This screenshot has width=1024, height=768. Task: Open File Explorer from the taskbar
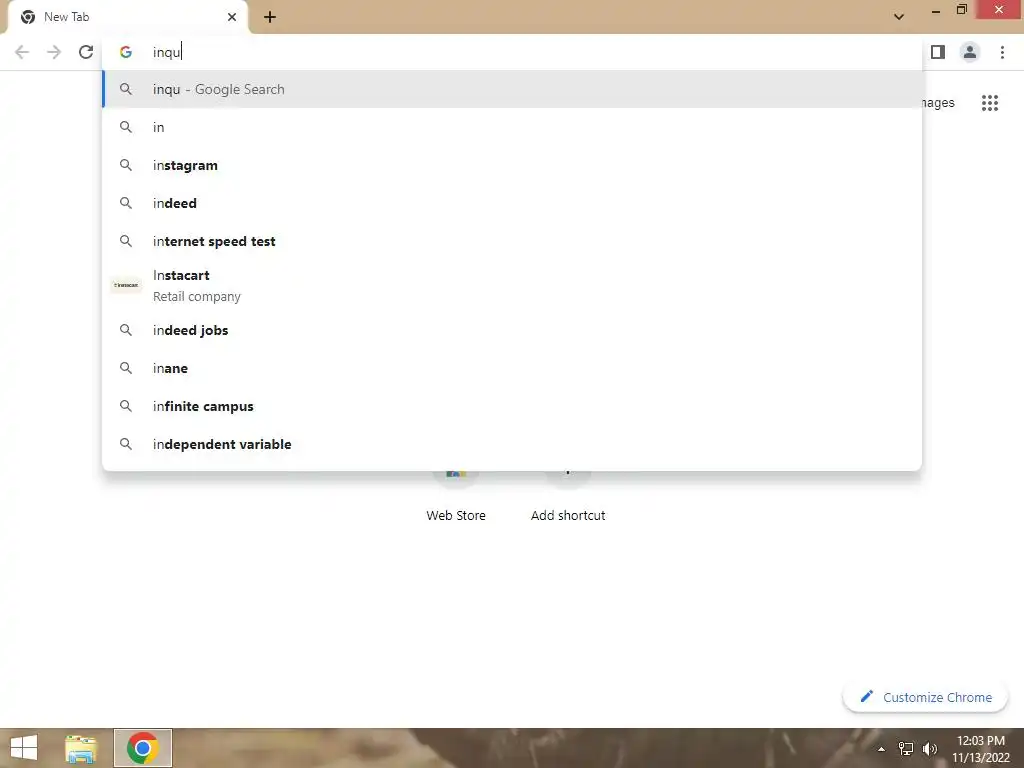(81, 748)
